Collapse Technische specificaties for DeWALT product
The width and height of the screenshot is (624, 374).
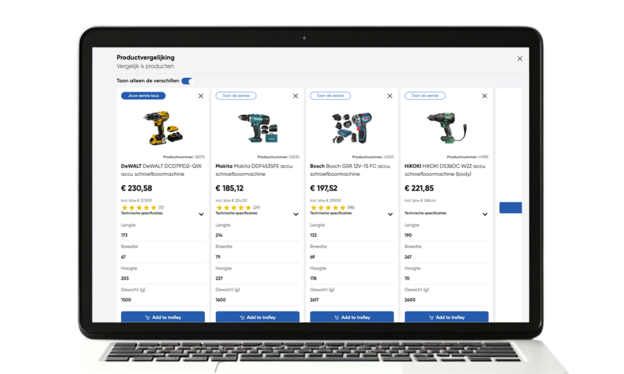pos(201,214)
